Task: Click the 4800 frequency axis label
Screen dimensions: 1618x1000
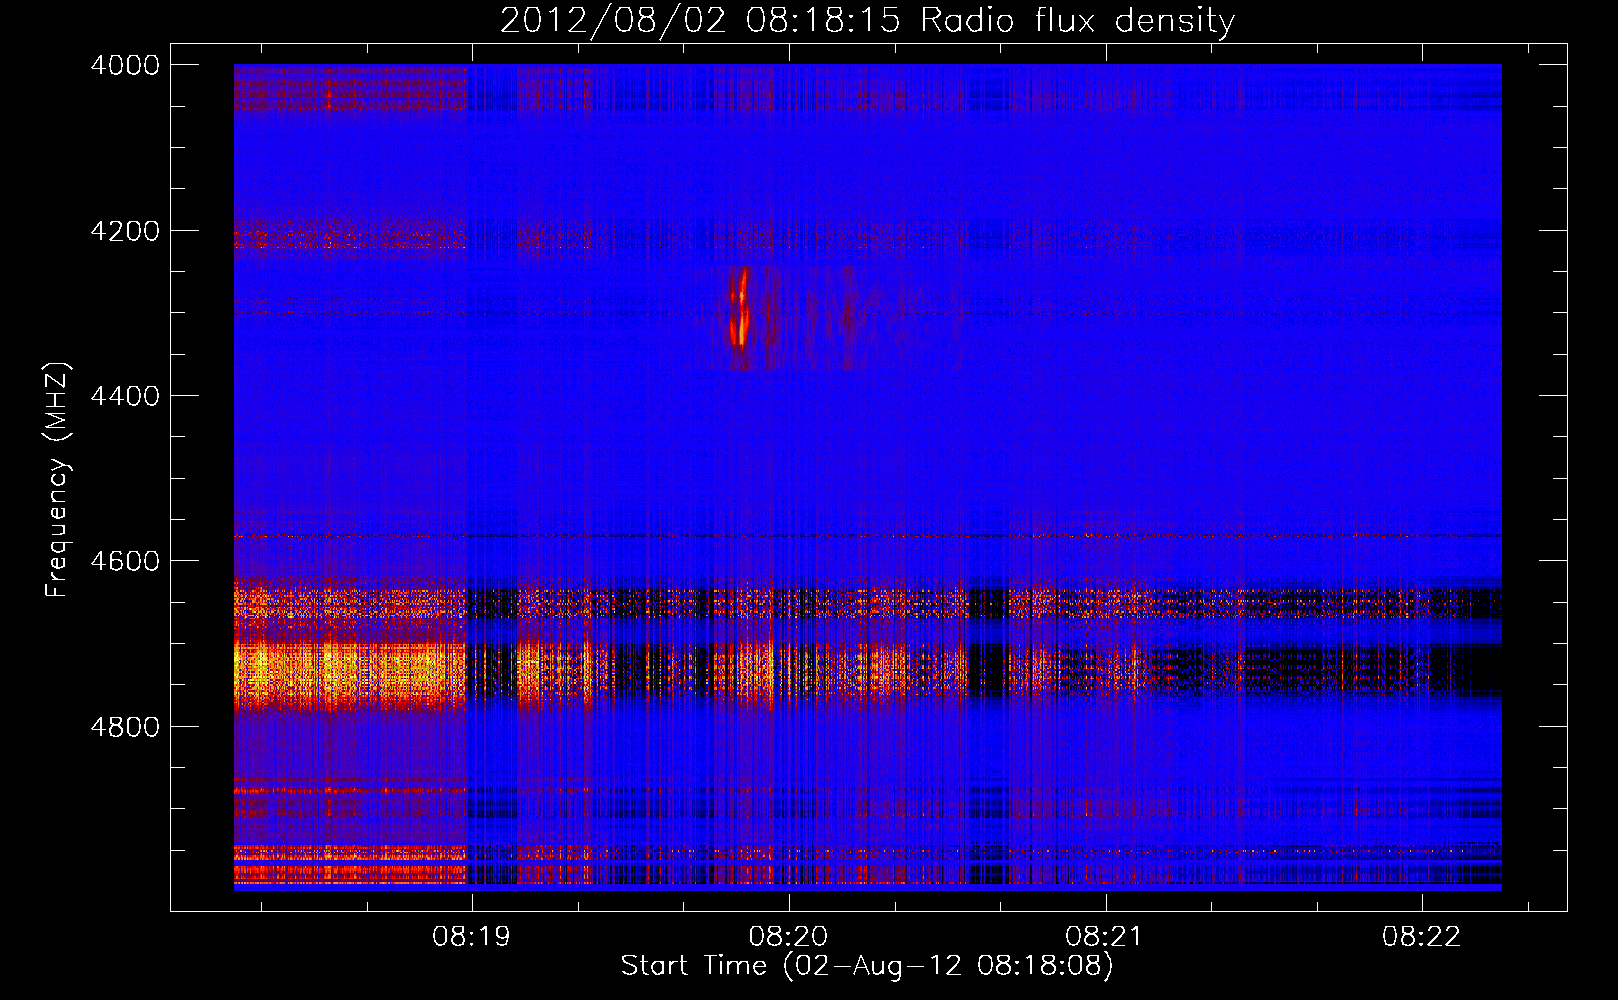Action: (125, 727)
